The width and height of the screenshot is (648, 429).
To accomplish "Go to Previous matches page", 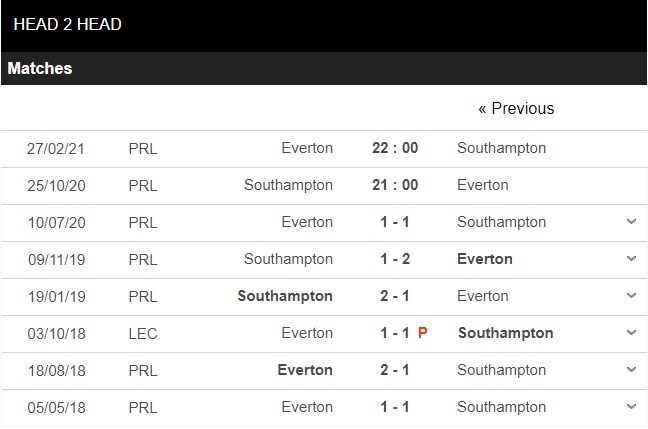I will (516, 108).
